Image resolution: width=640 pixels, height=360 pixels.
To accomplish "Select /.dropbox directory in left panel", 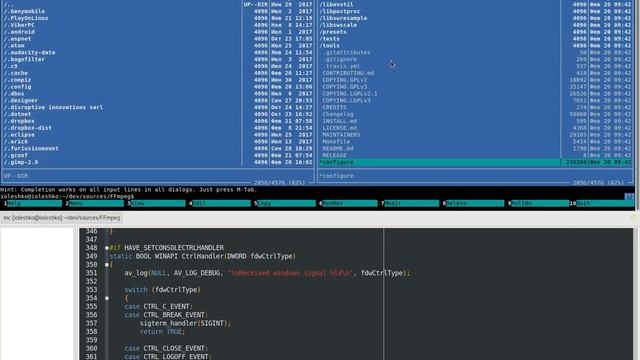I will point(19,121).
